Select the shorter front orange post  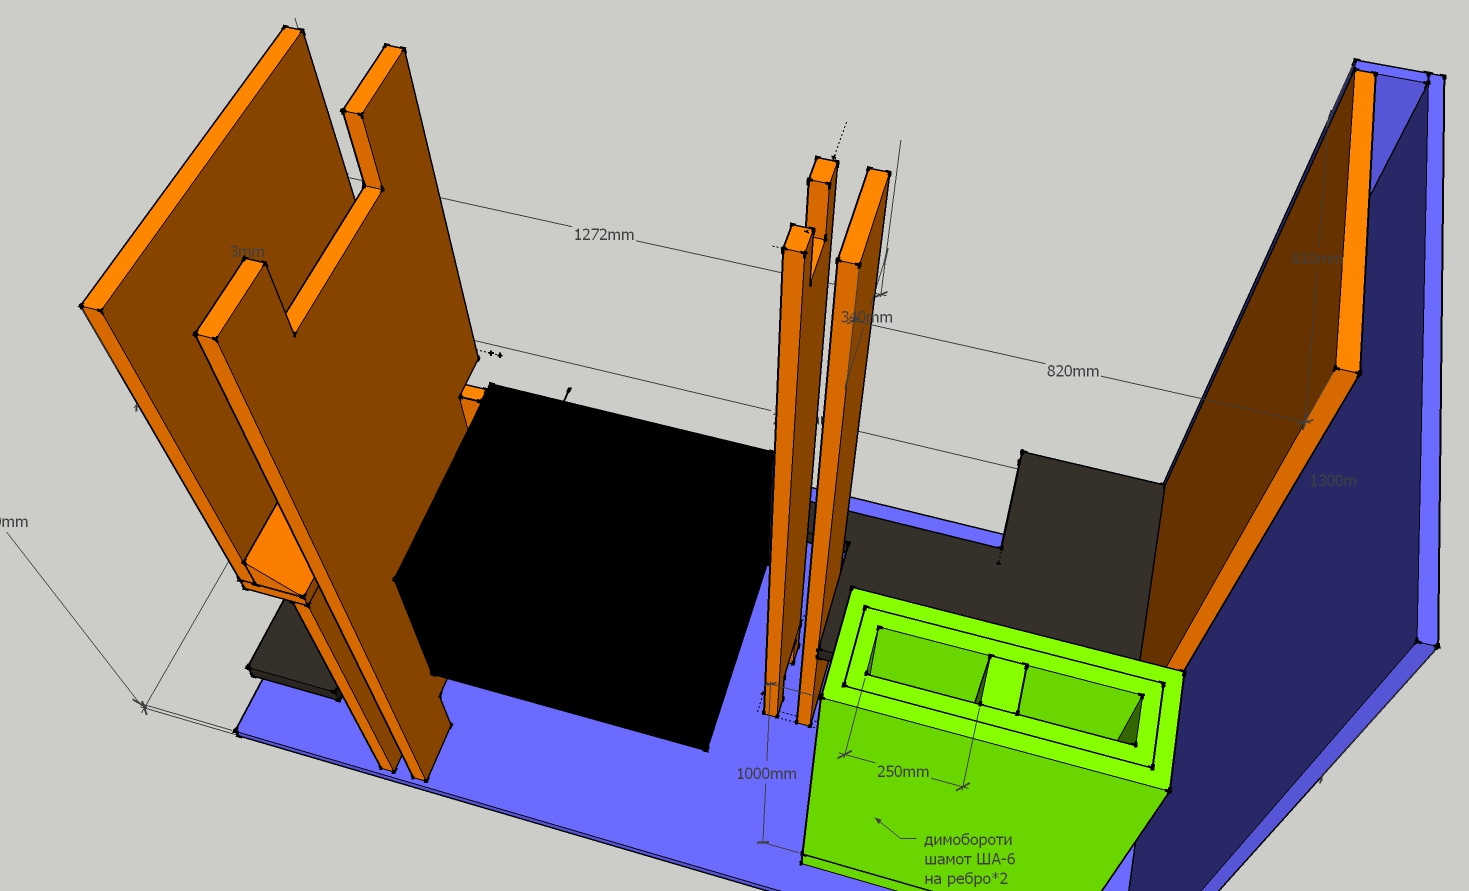(790, 470)
